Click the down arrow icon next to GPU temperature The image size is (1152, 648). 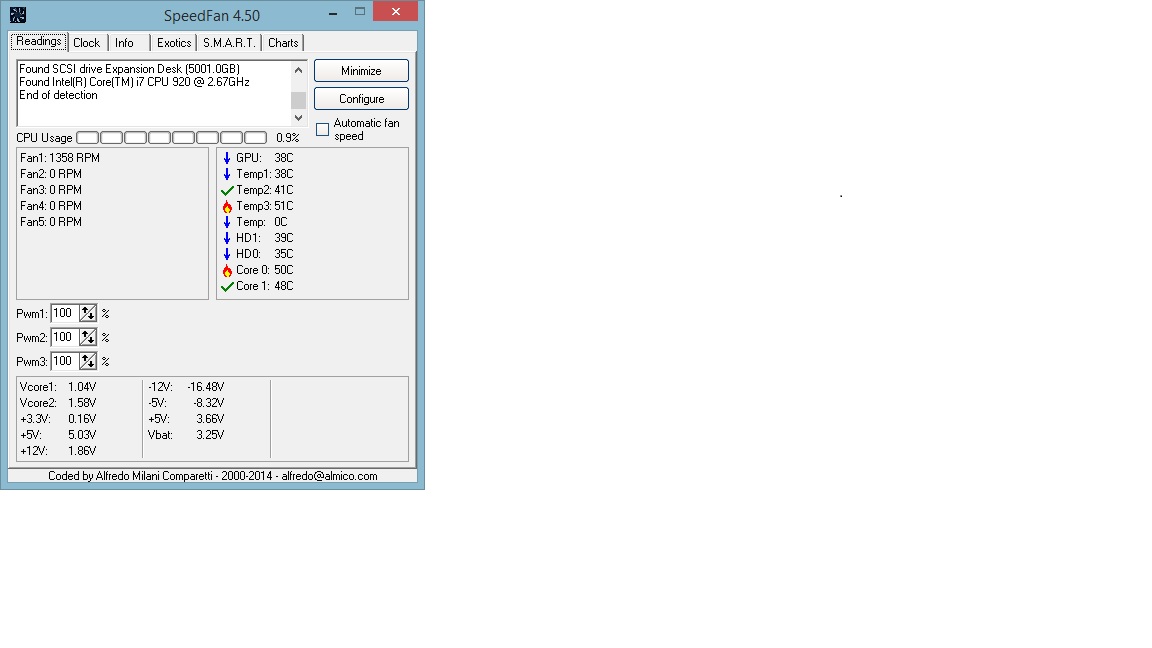(x=227, y=158)
